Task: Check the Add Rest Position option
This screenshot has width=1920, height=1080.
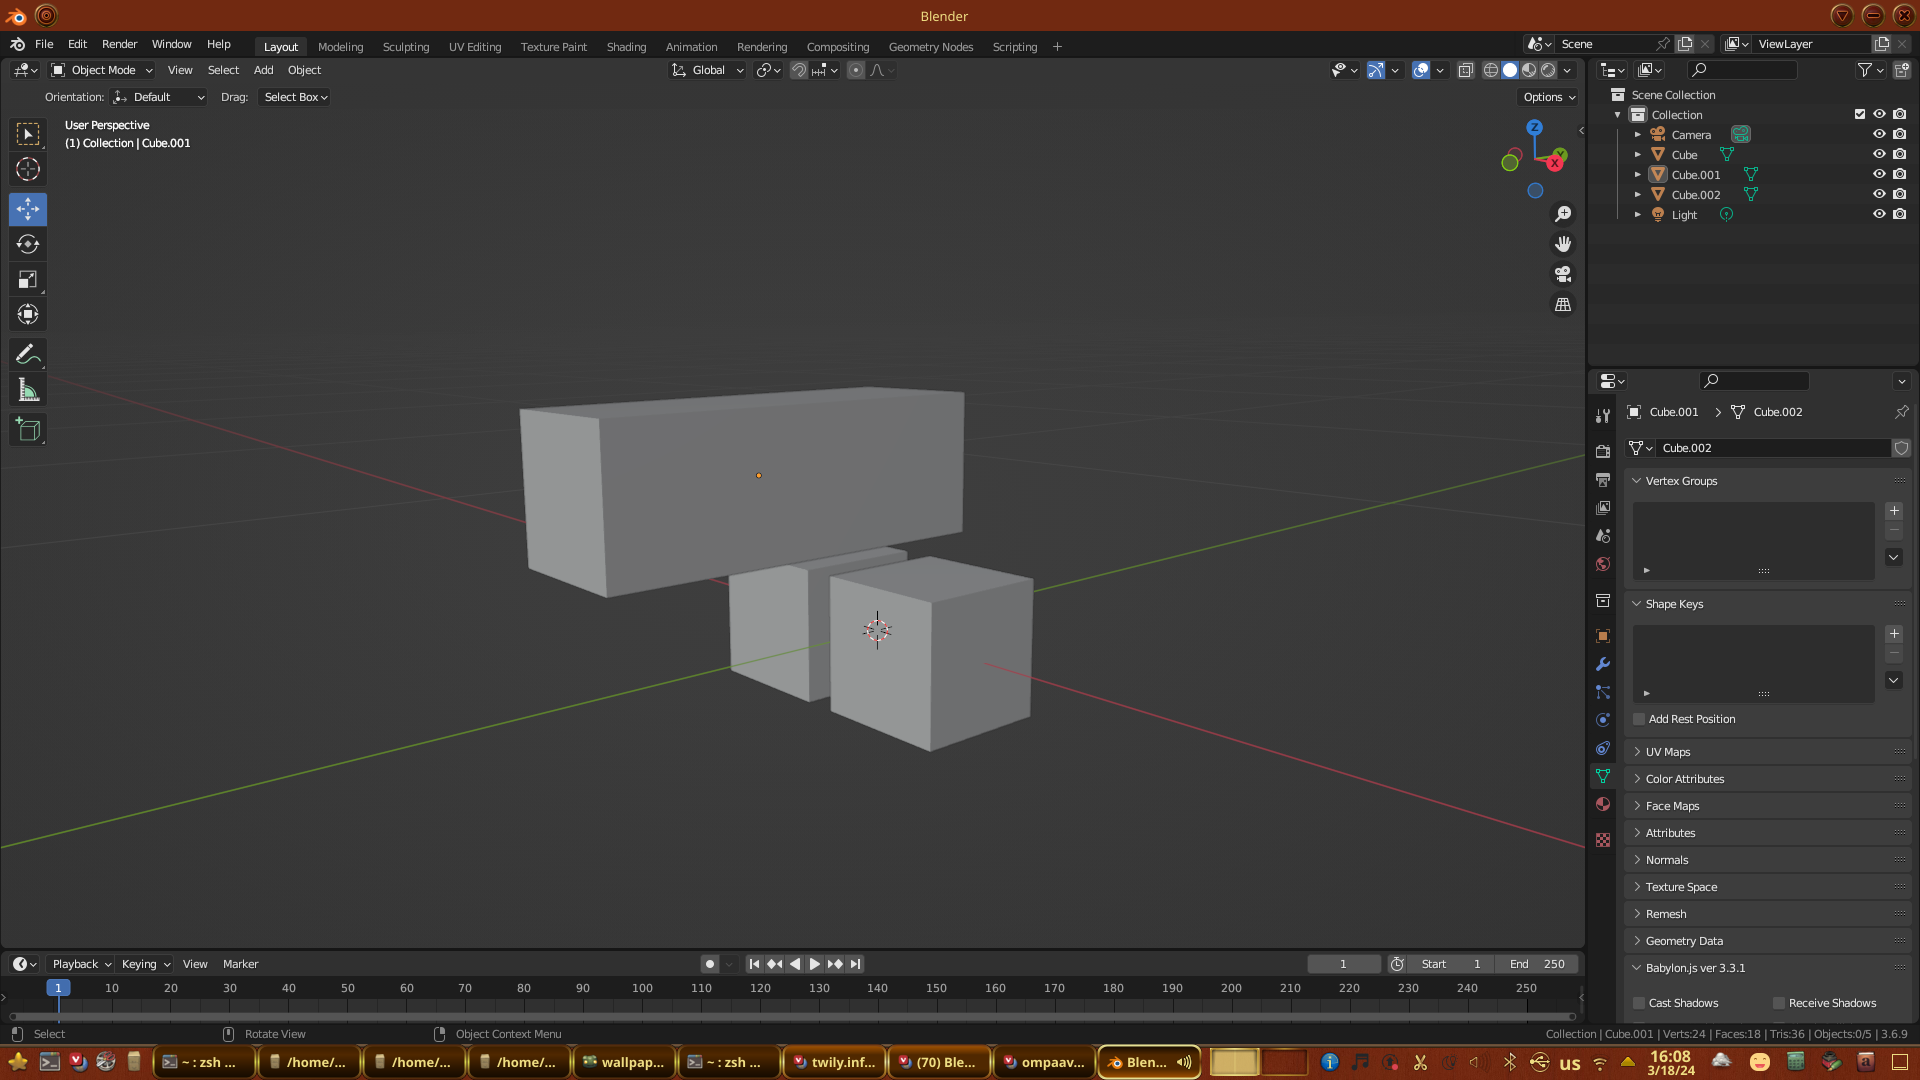Action: tap(1639, 719)
